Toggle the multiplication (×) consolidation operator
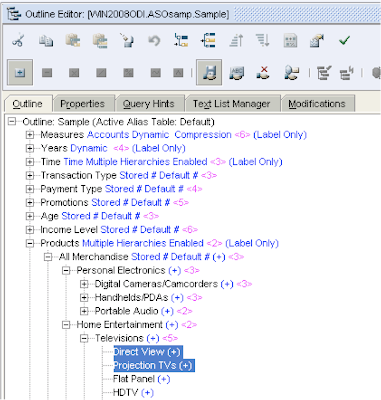Viewport: 381px width, 400px height. click(x=74, y=72)
